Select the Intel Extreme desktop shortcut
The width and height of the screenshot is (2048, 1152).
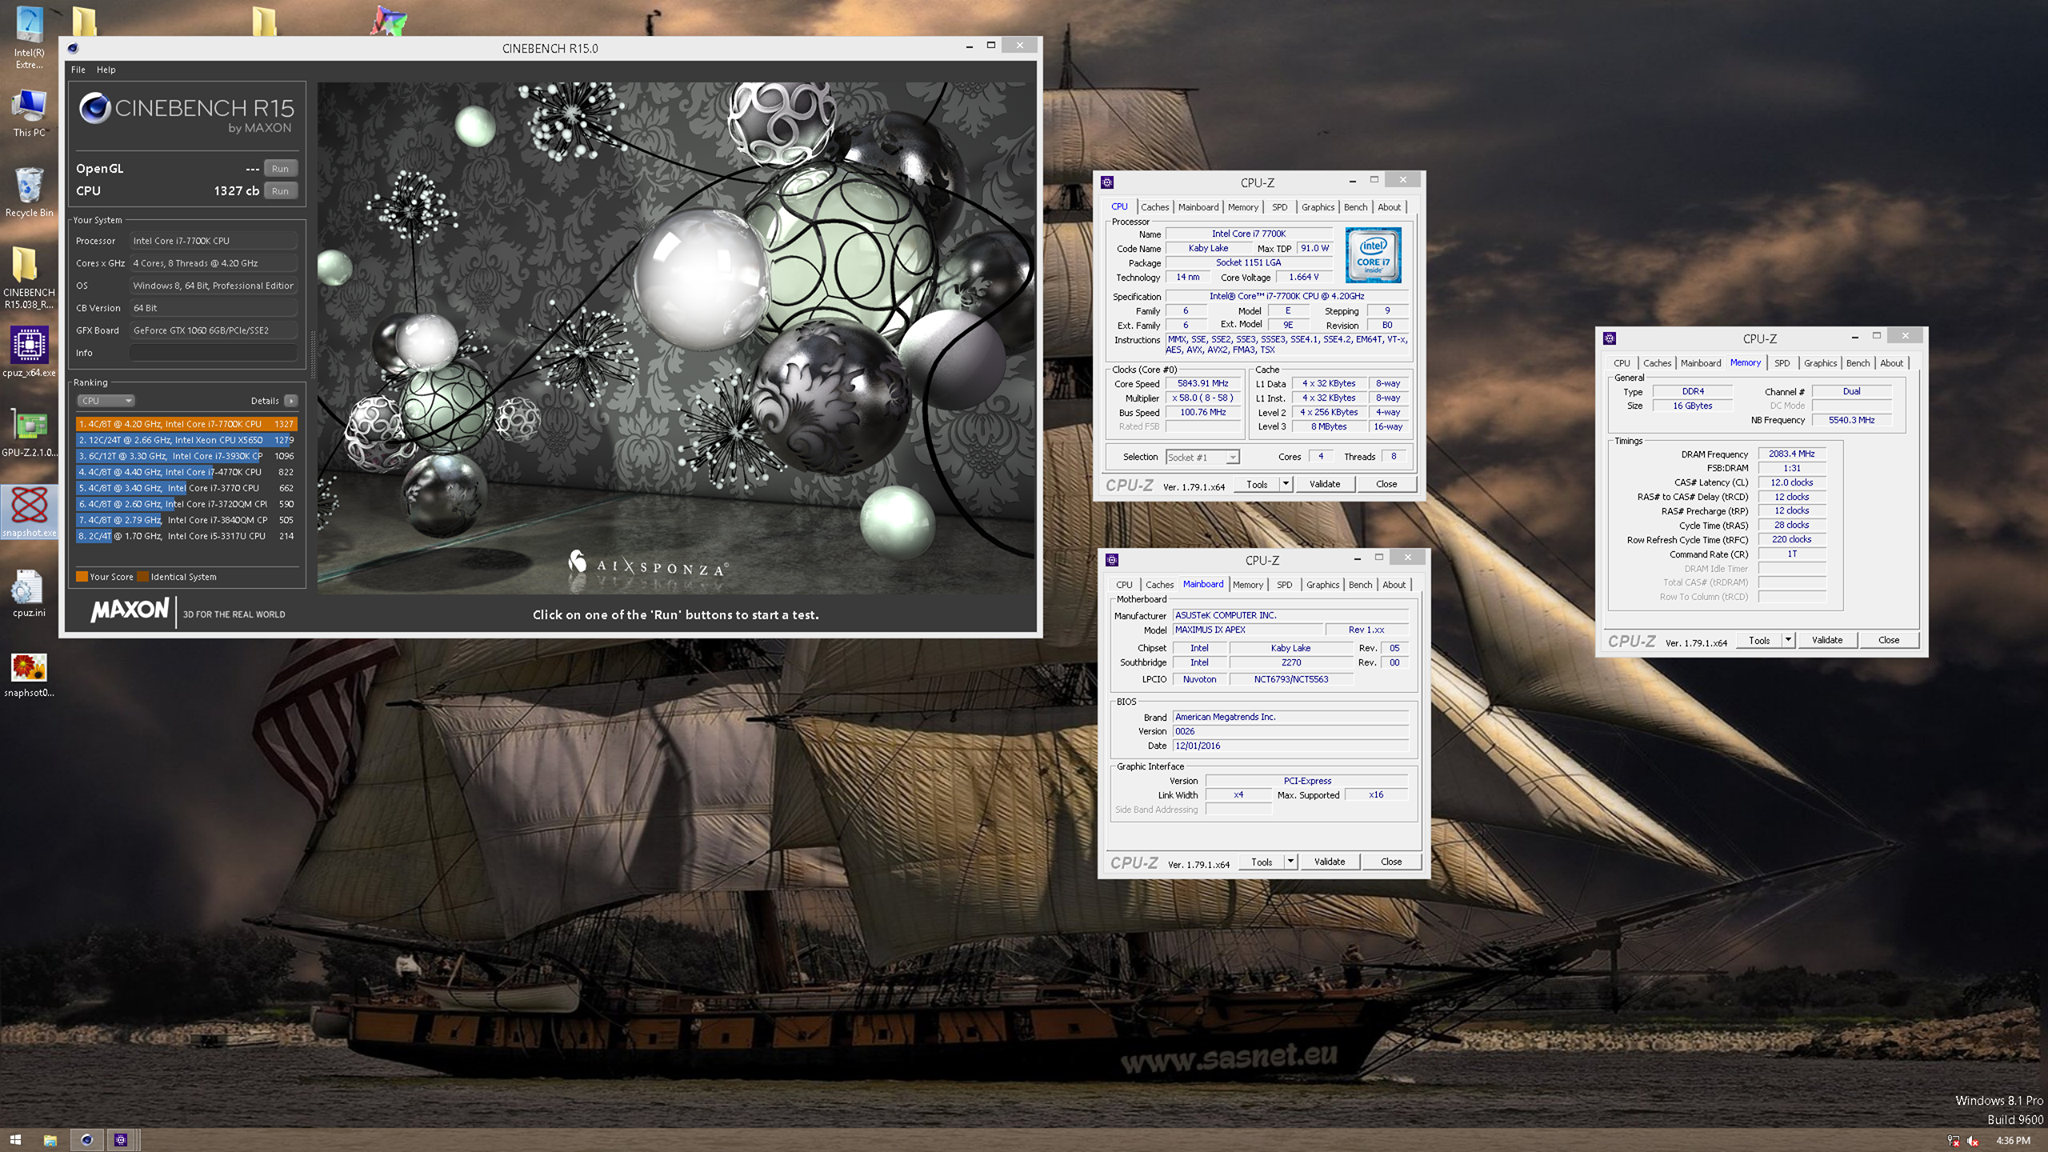coord(29,37)
